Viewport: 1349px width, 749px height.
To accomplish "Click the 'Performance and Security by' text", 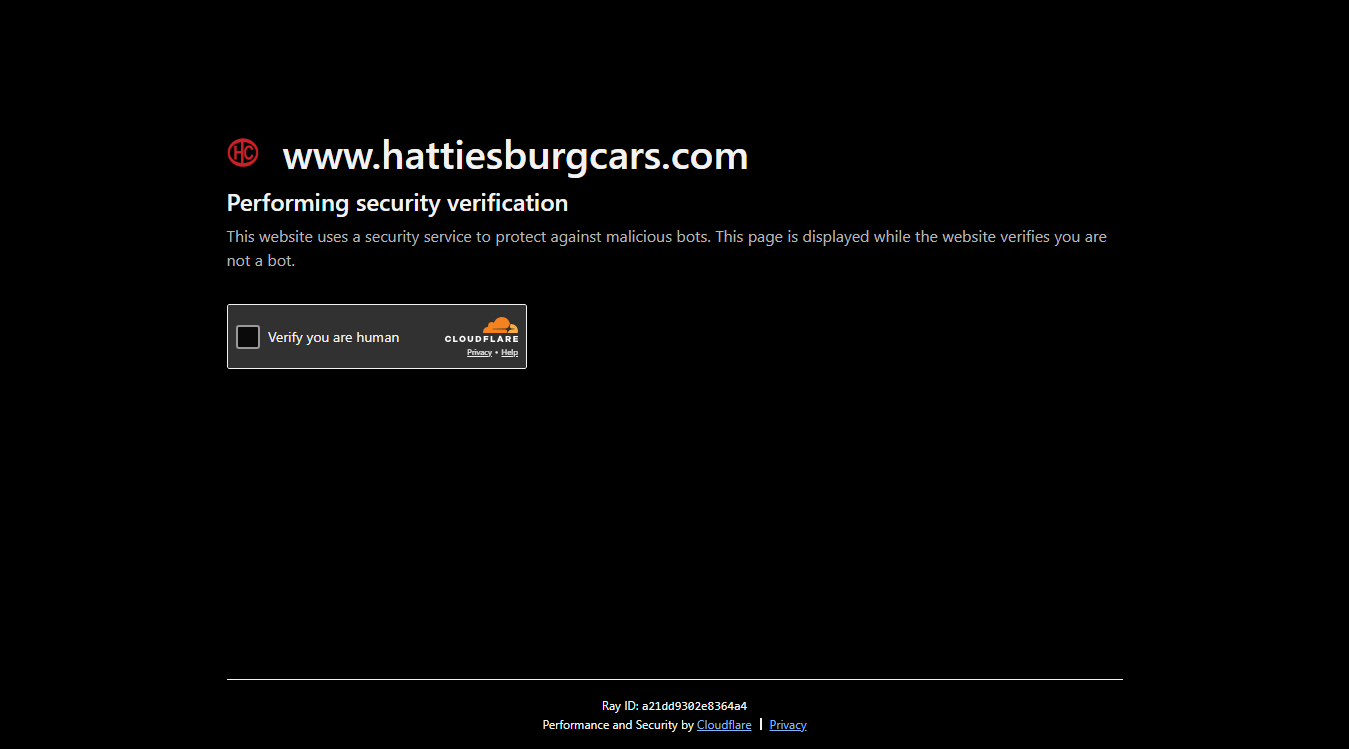I will point(618,725).
